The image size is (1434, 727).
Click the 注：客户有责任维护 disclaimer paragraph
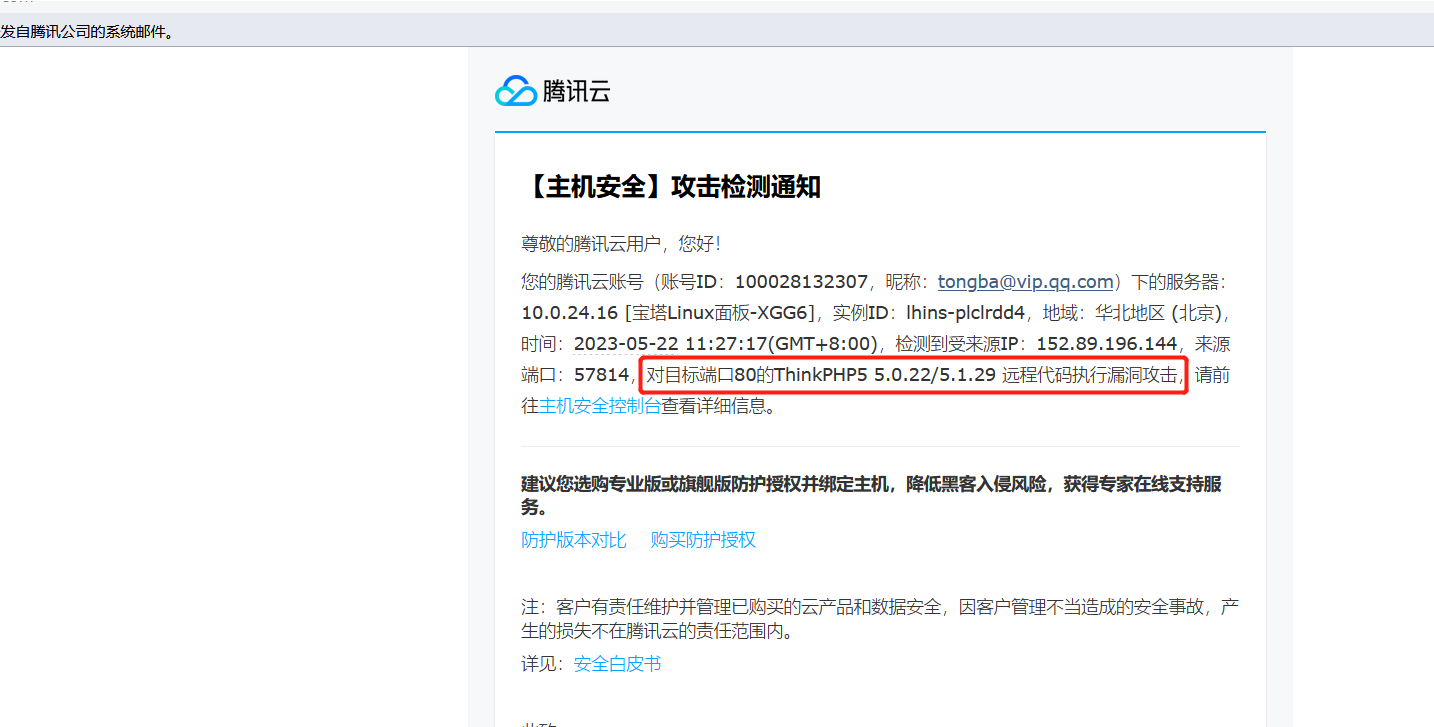[880, 619]
